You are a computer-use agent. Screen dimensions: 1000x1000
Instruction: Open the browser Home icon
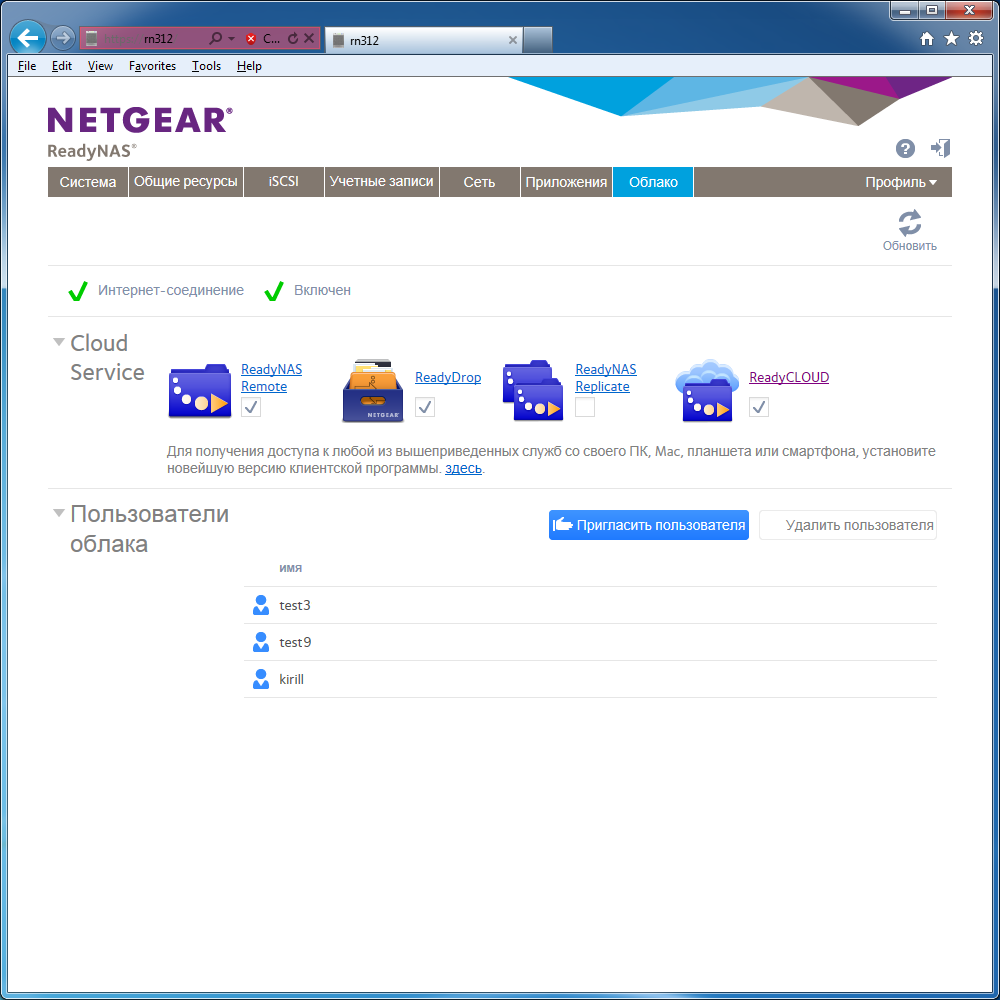tap(927, 39)
